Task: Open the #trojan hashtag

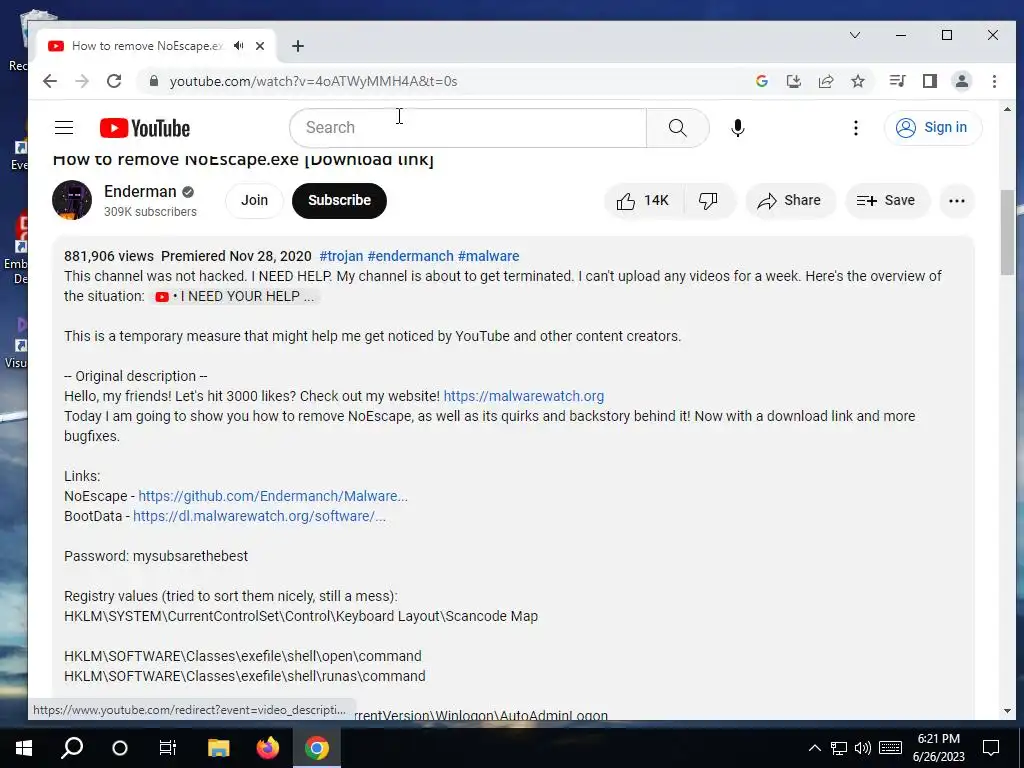Action: coord(341,256)
